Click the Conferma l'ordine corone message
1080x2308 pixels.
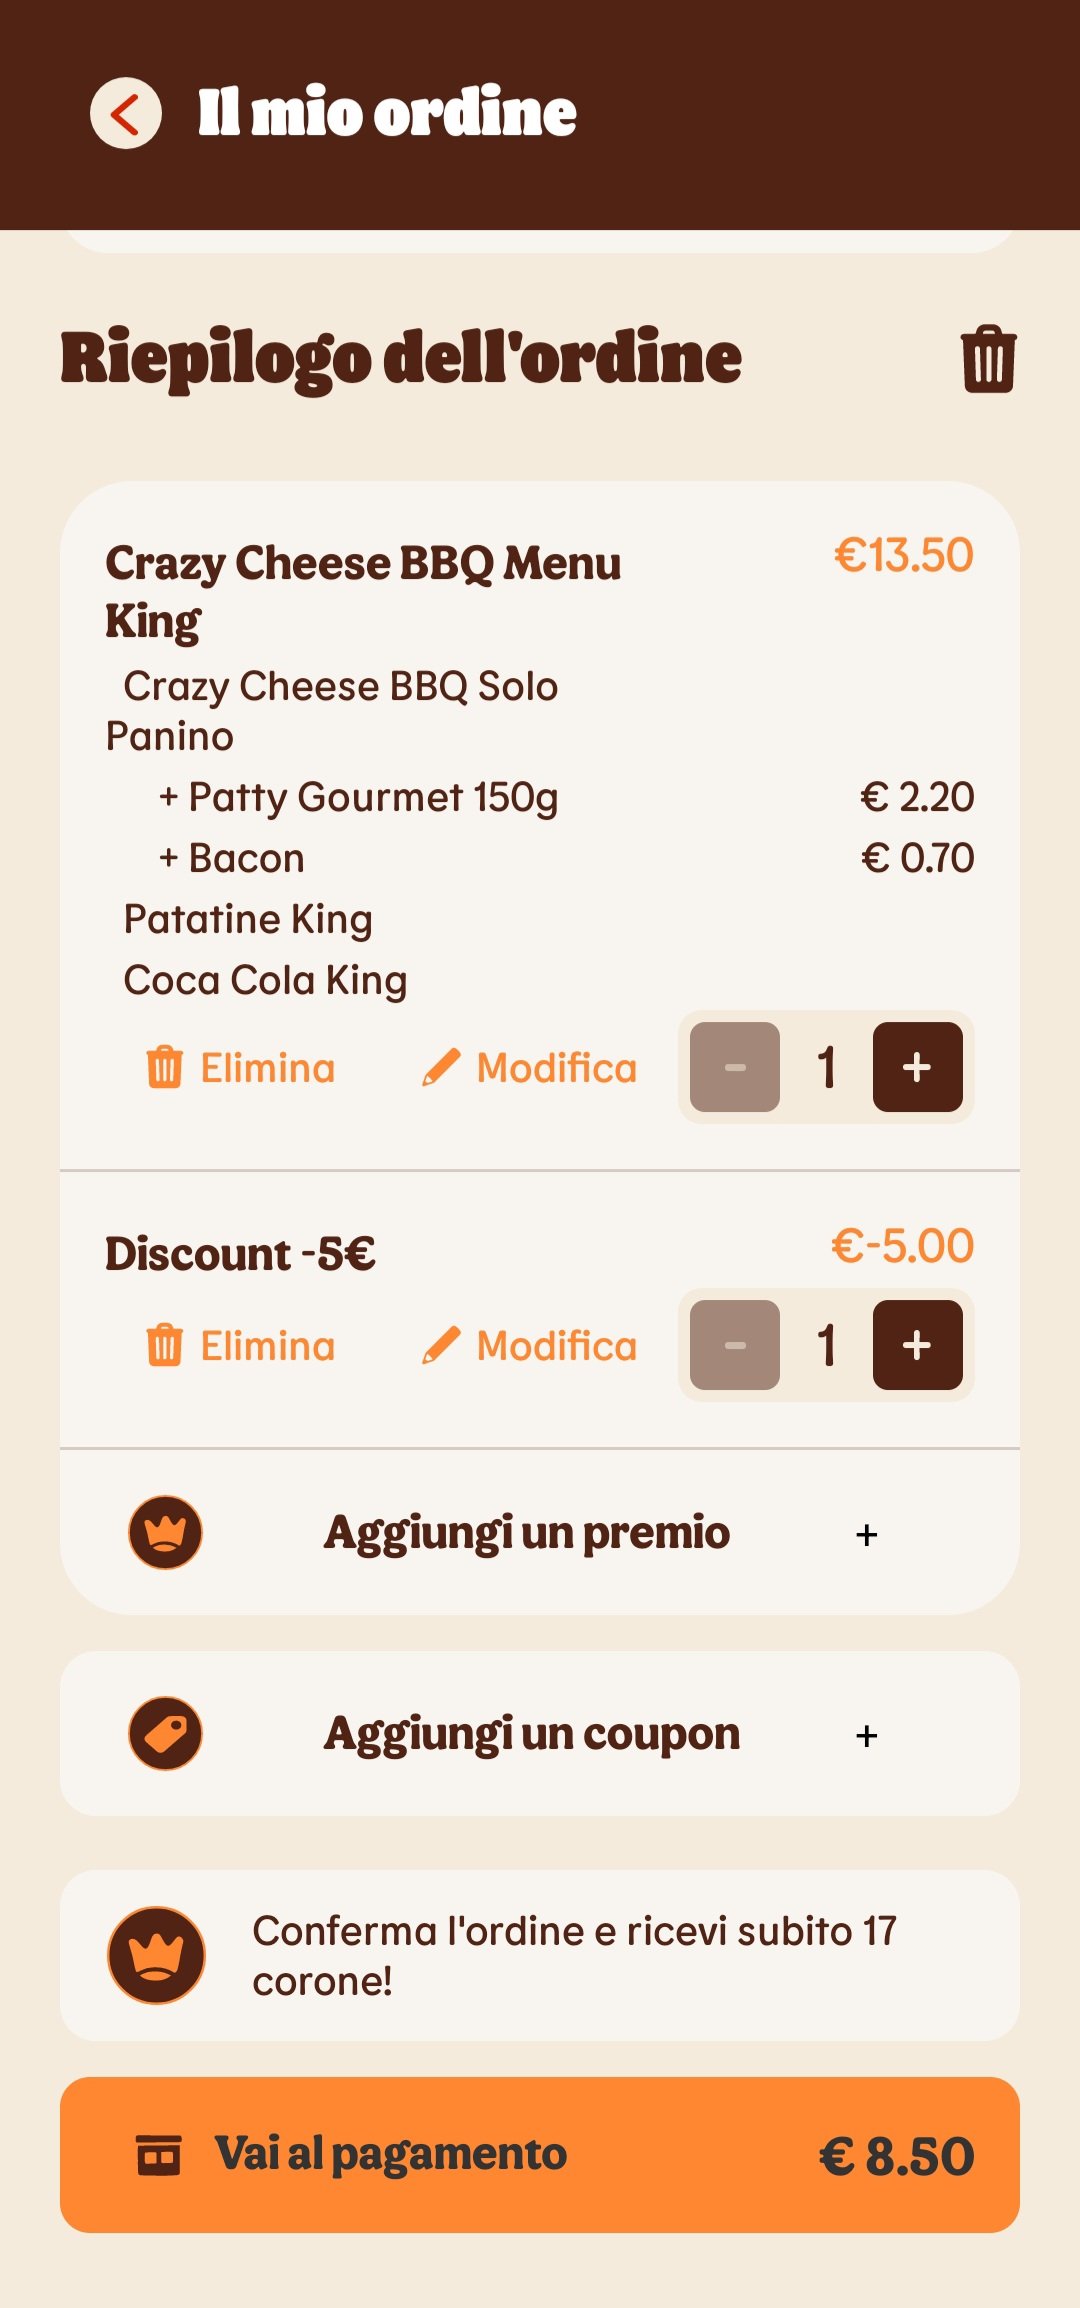coord(574,1955)
